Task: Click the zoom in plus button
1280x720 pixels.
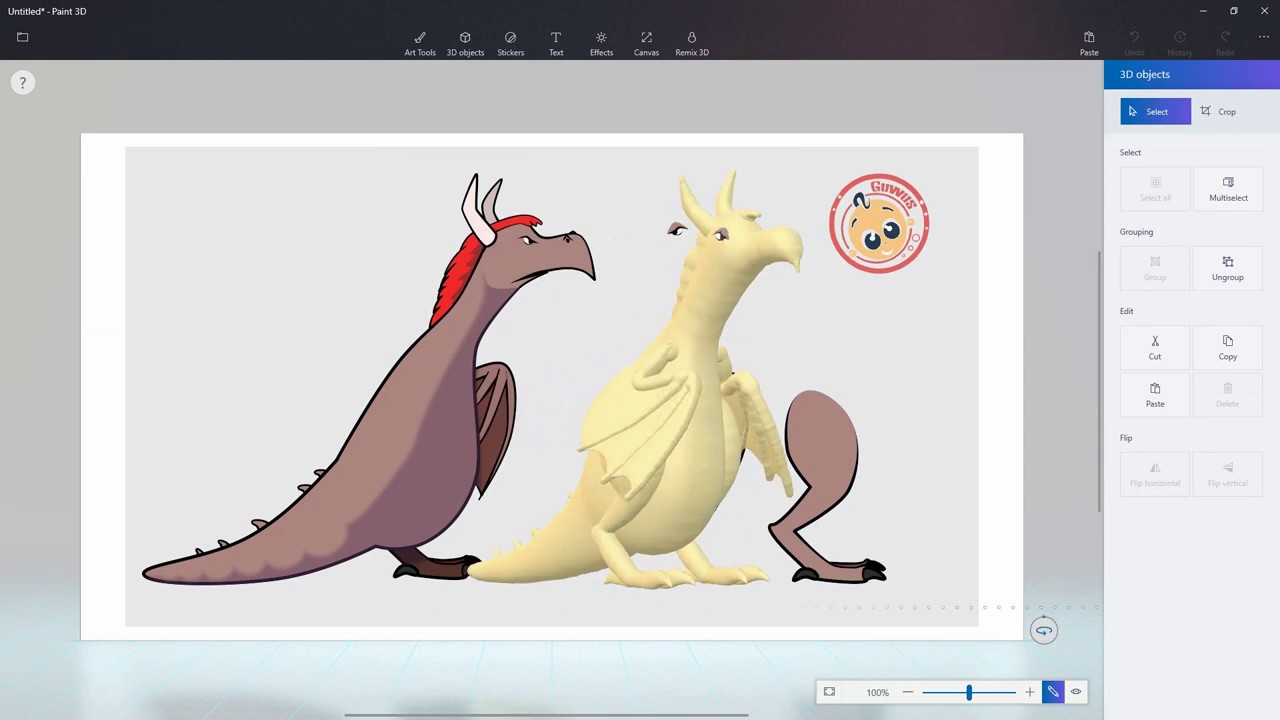Action: [1029, 692]
